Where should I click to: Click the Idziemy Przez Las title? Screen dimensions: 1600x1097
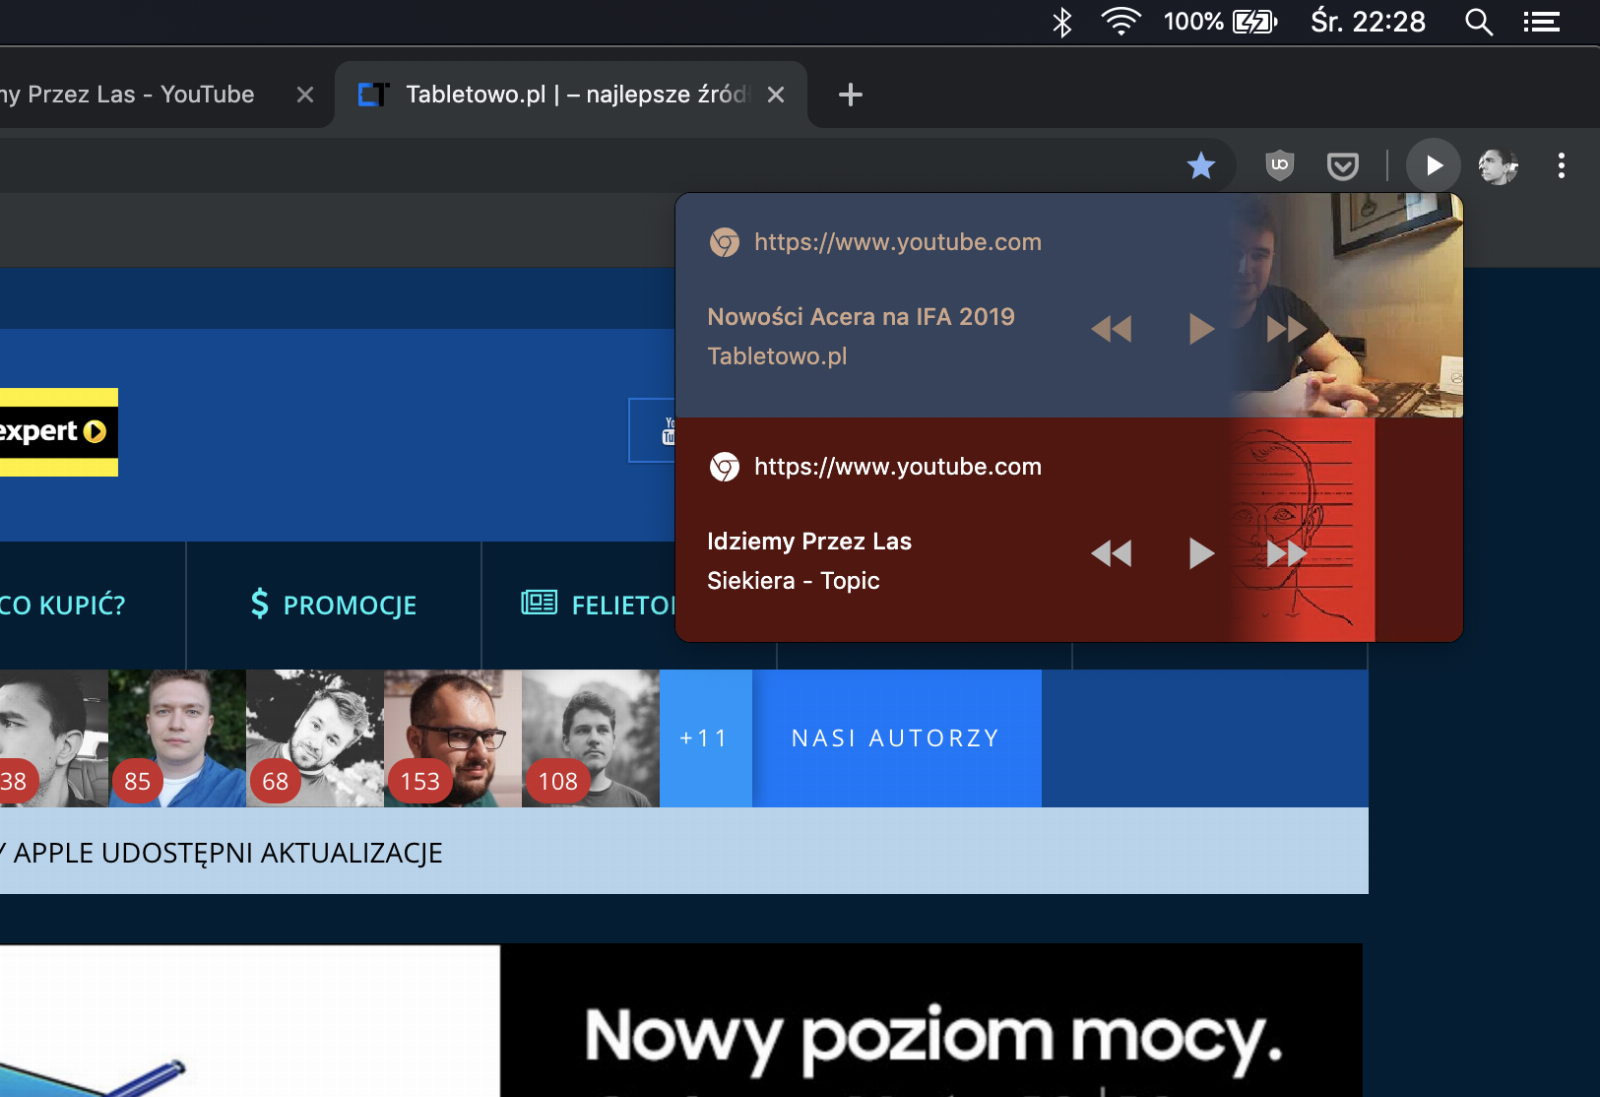809,541
